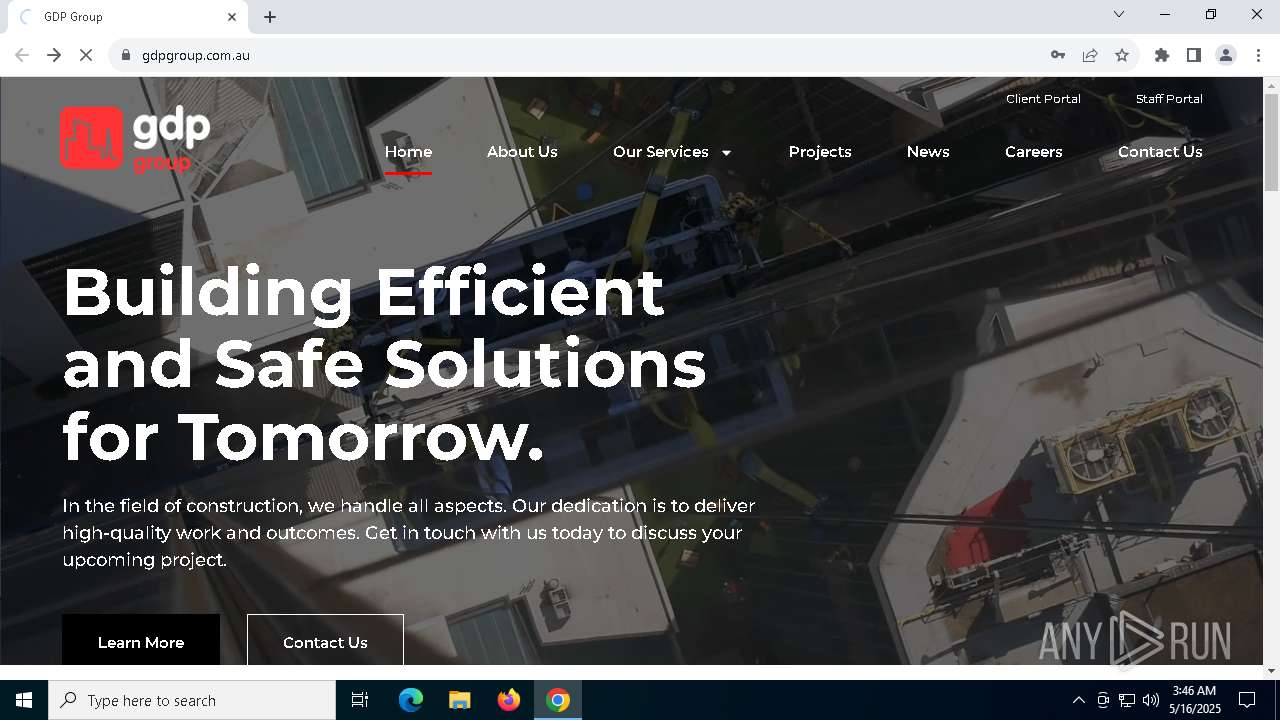The image size is (1280, 720).
Task: Bookmark this page with star
Action: (1122, 55)
